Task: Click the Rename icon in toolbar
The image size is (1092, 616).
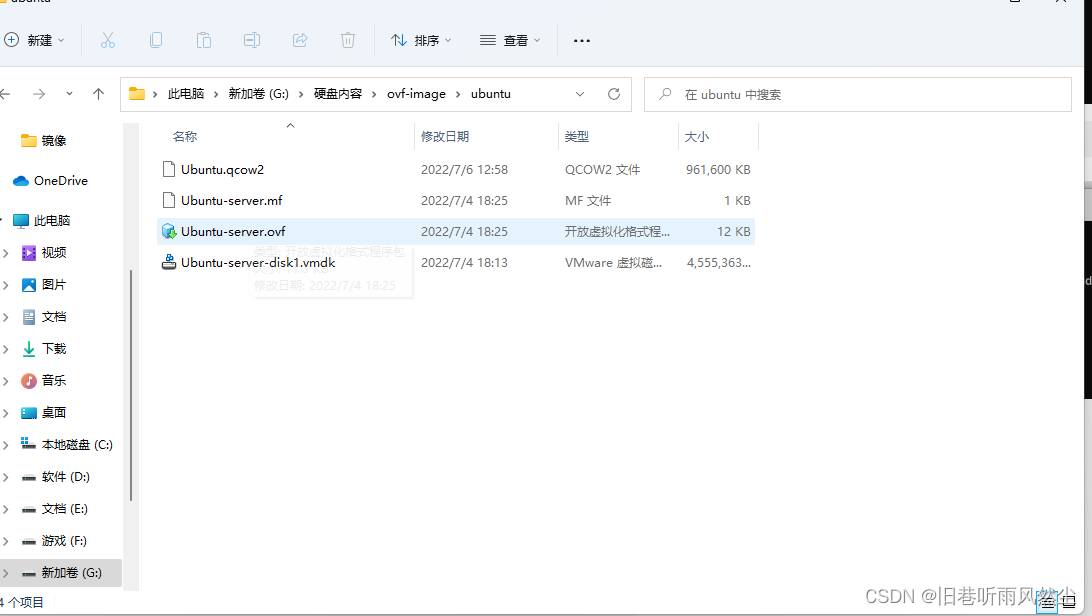Action: [252, 40]
